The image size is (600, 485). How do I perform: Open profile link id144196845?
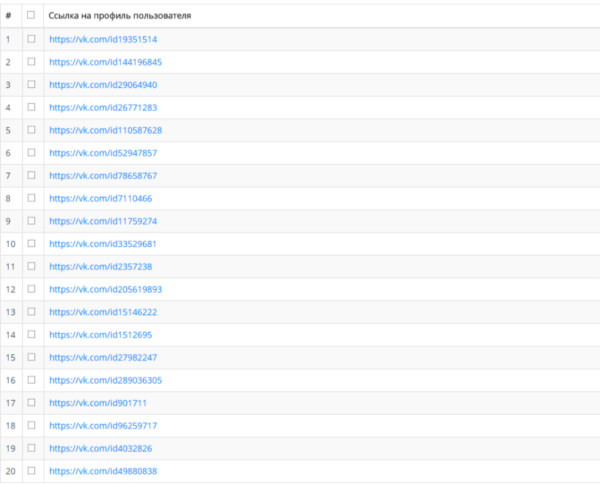coord(106,62)
